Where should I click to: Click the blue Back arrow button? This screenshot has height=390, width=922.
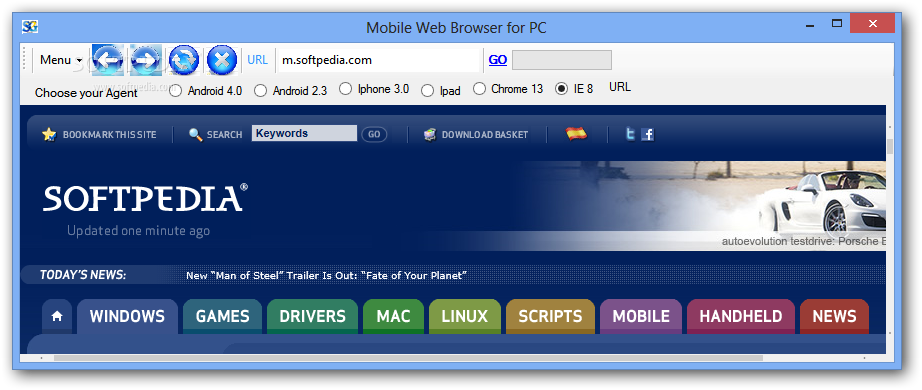(x=108, y=60)
